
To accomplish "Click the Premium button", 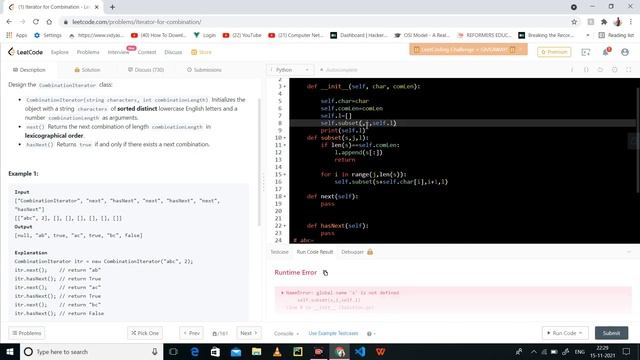I will point(554,52).
